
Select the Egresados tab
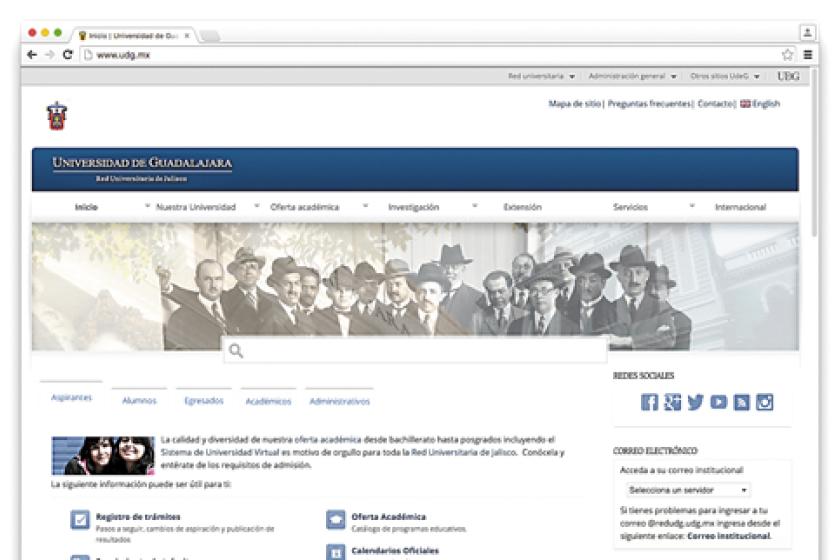point(204,400)
